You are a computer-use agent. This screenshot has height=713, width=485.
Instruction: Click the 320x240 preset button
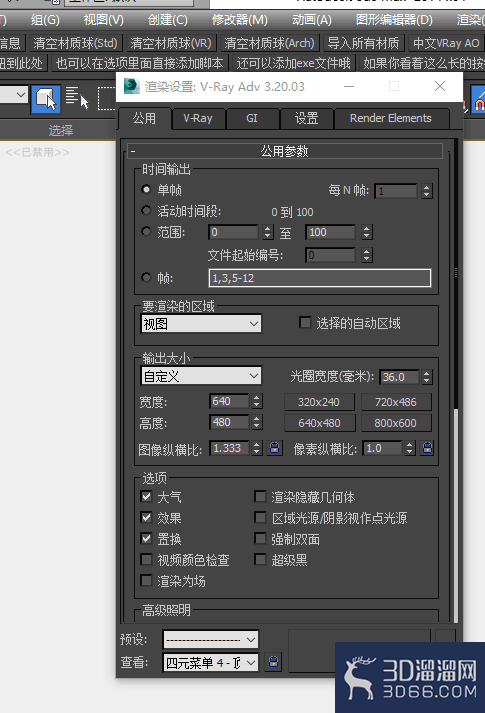pos(319,402)
